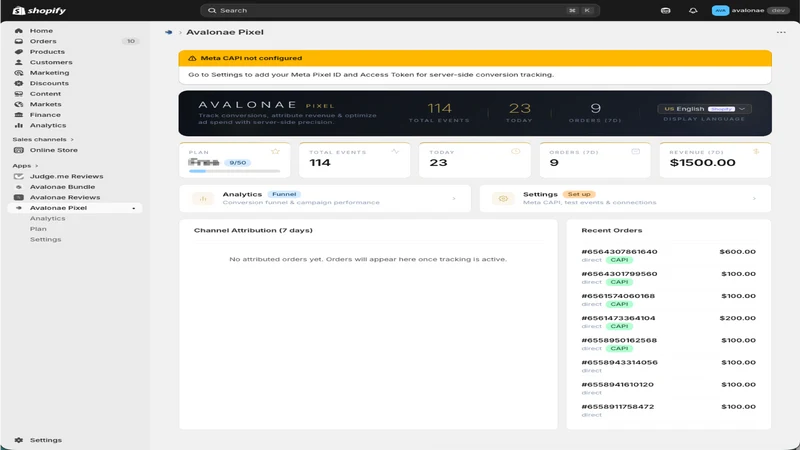Pin Avalonae Pixel app in sidebar
Screen dimensions: 800x450
tap(134, 208)
